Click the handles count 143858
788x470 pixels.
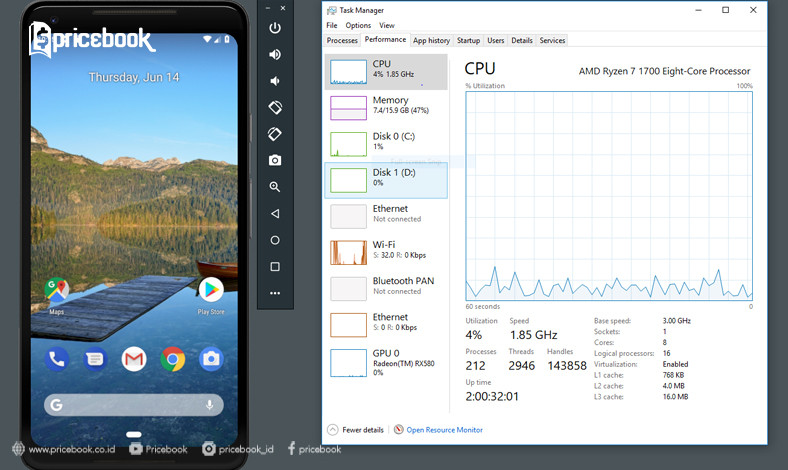pos(567,365)
